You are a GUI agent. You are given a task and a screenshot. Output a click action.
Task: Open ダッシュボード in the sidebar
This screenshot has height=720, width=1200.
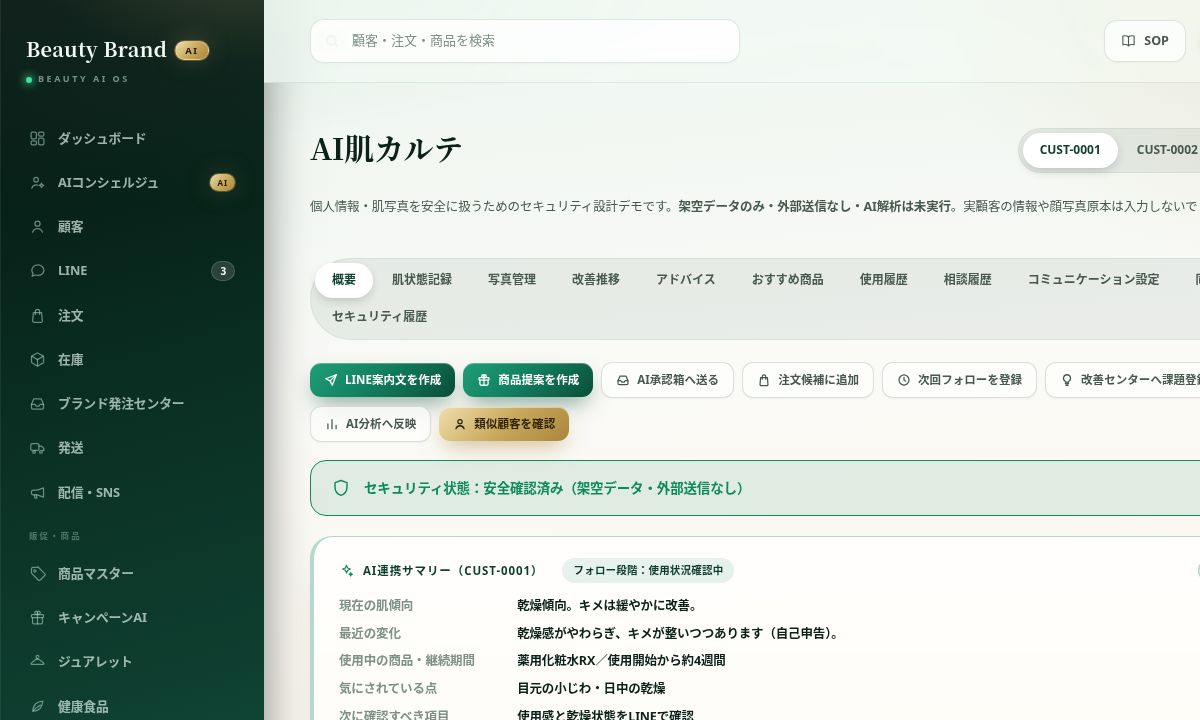click(132, 139)
